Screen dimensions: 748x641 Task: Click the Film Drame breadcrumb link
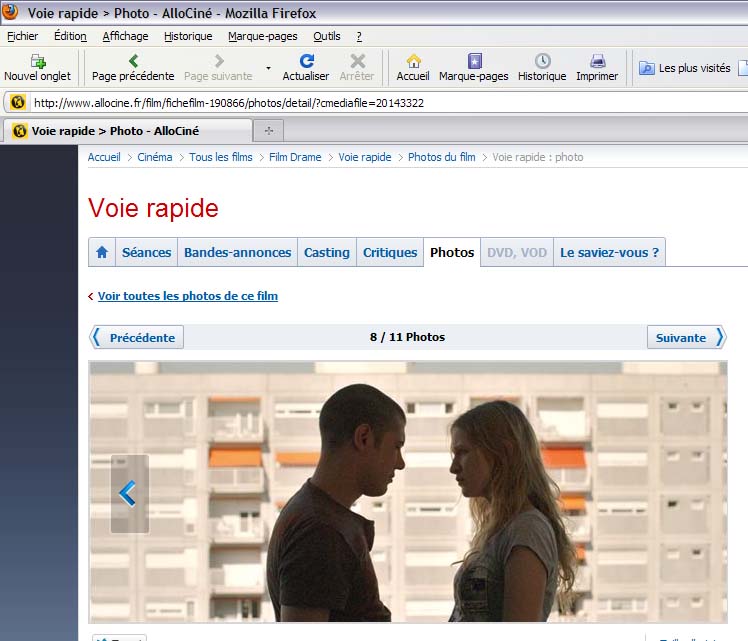coord(295,157)
